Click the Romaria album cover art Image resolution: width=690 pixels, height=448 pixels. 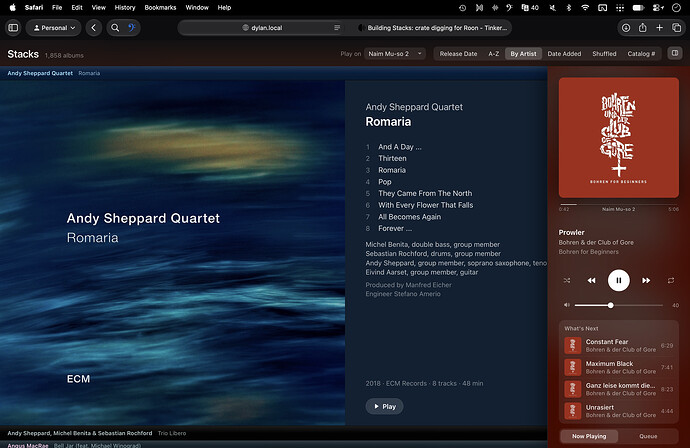(172, 253)
